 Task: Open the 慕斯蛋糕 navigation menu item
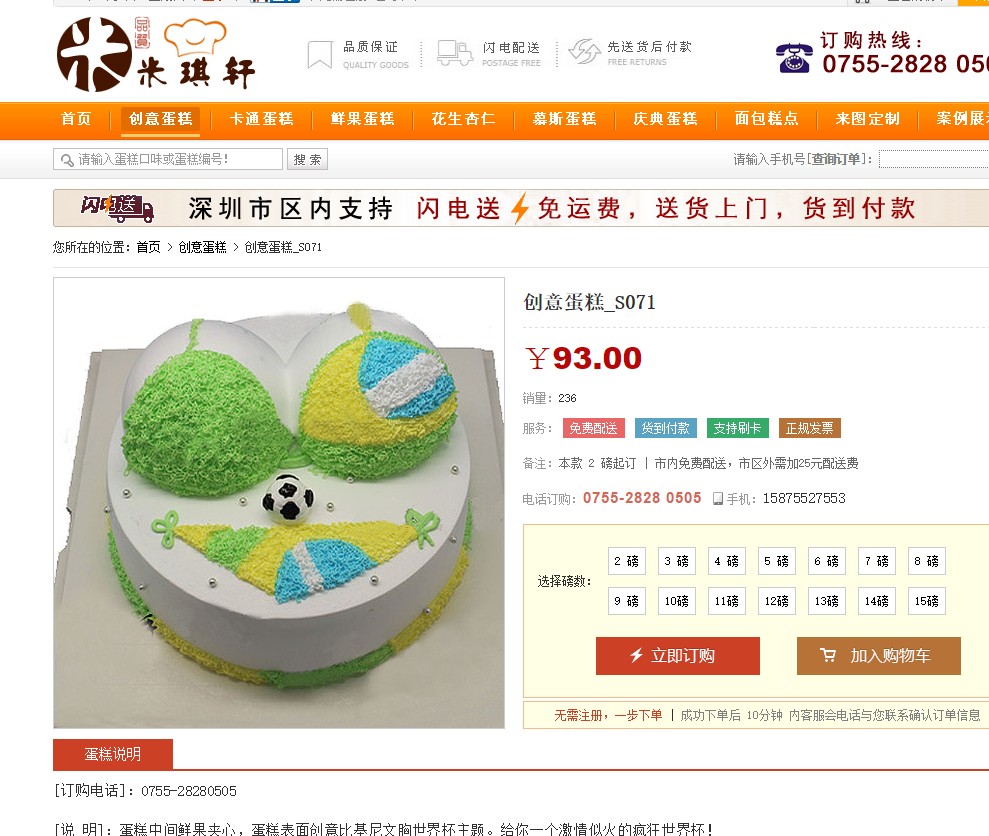(x=564, y=119)
